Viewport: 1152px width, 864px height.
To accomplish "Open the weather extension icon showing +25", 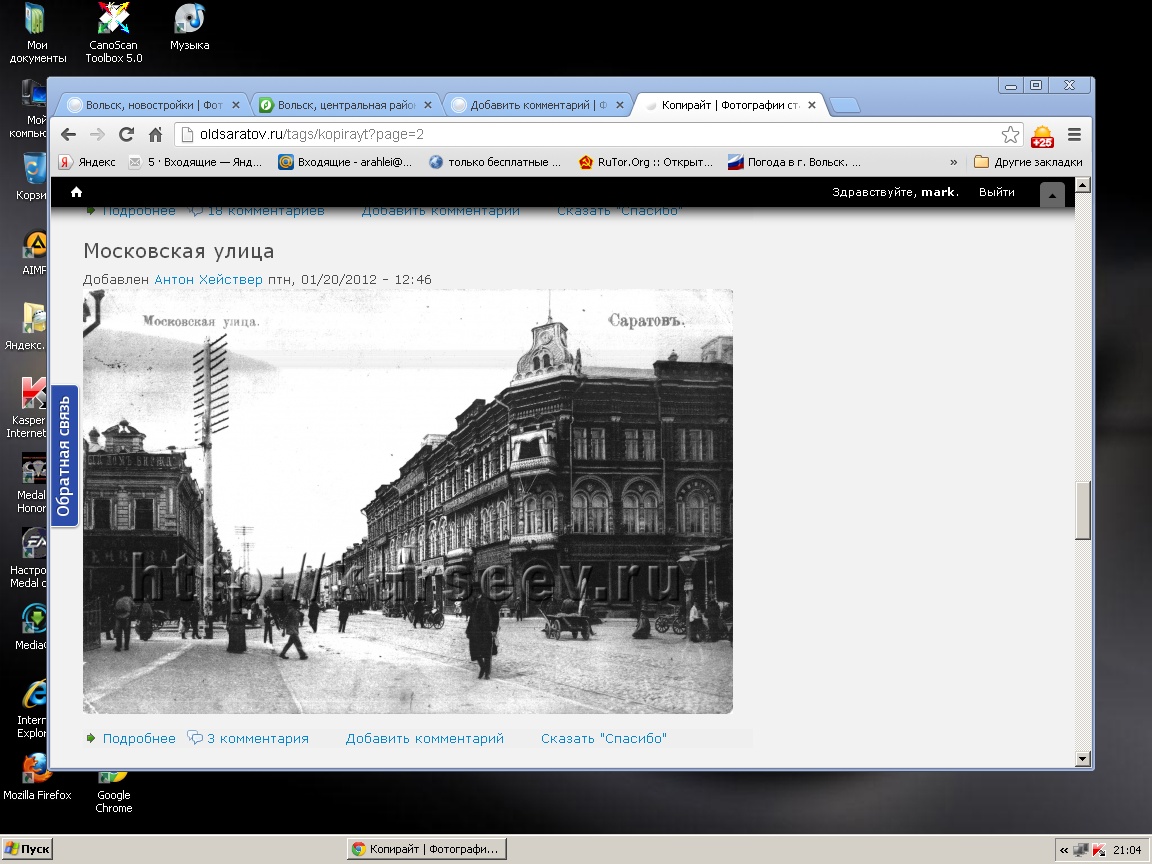I will [x=1042, y=136].
